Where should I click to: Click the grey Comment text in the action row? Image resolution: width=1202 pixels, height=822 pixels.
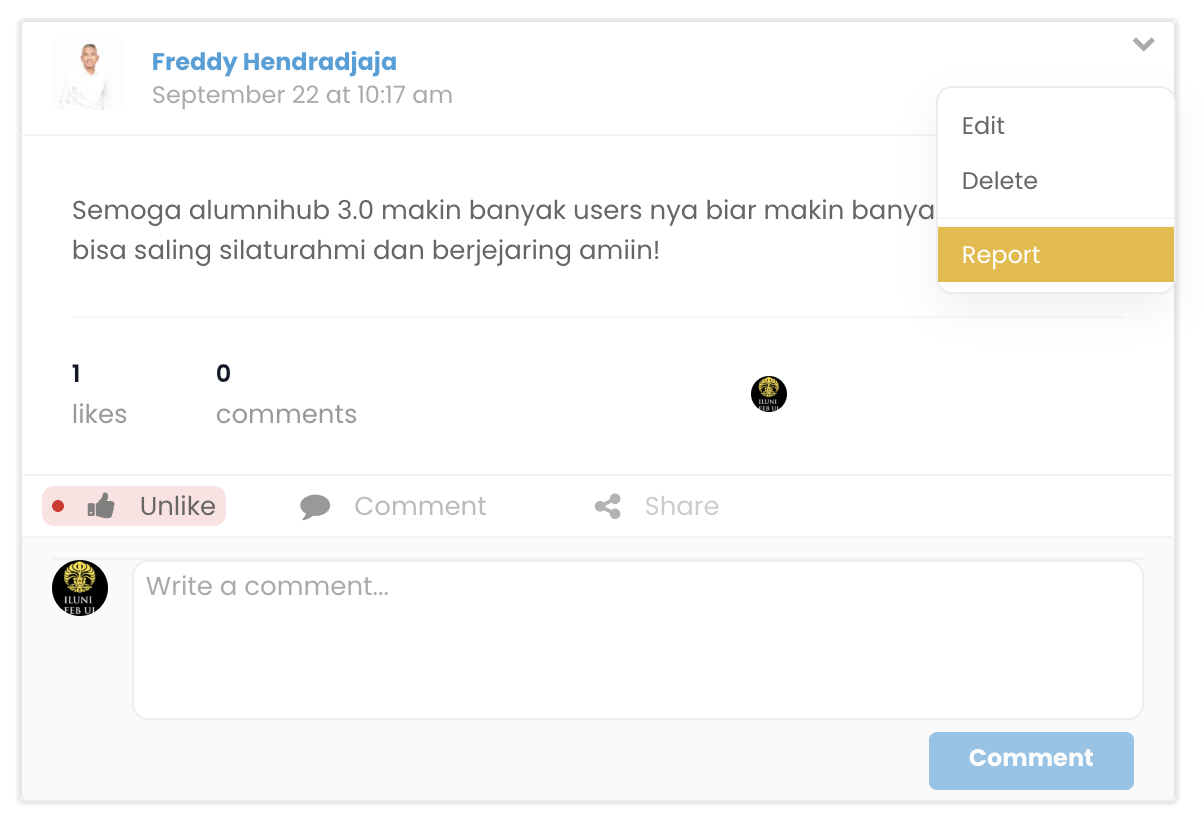pos(420,506)
